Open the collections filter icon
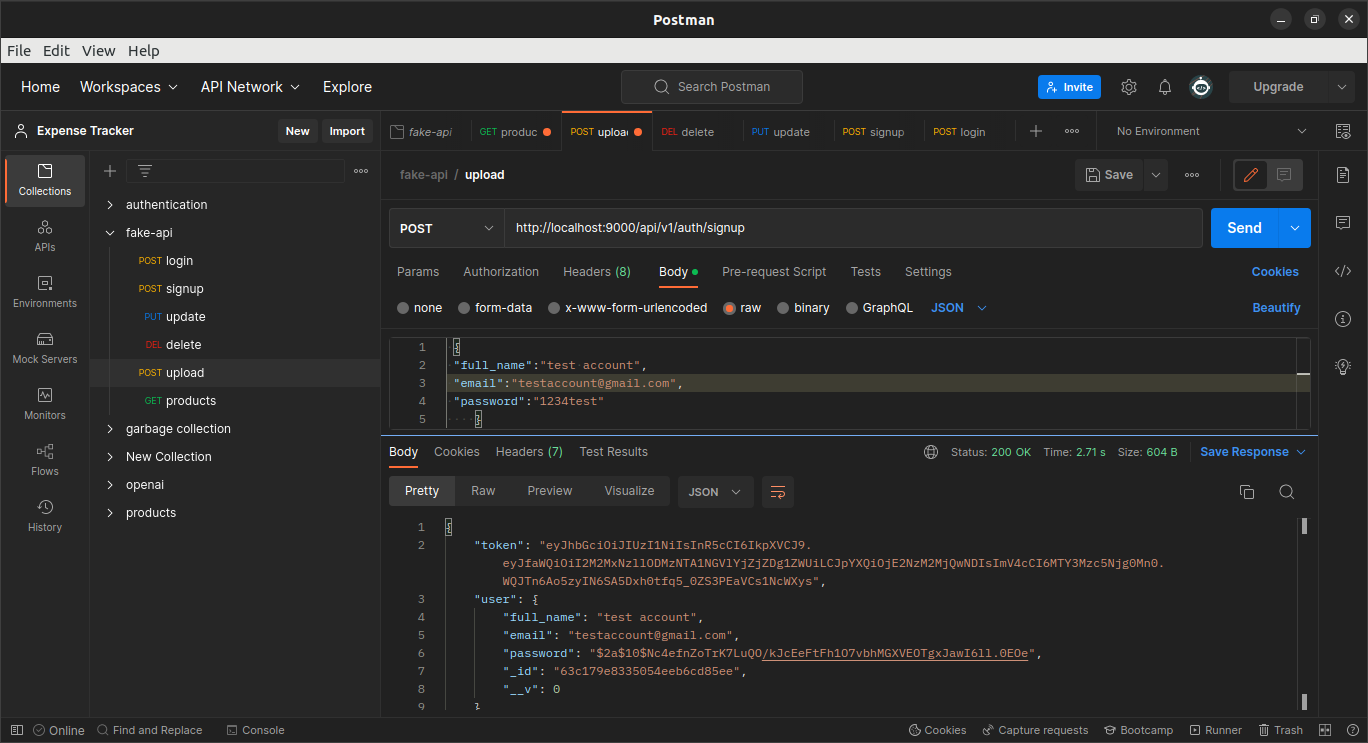 145,171
